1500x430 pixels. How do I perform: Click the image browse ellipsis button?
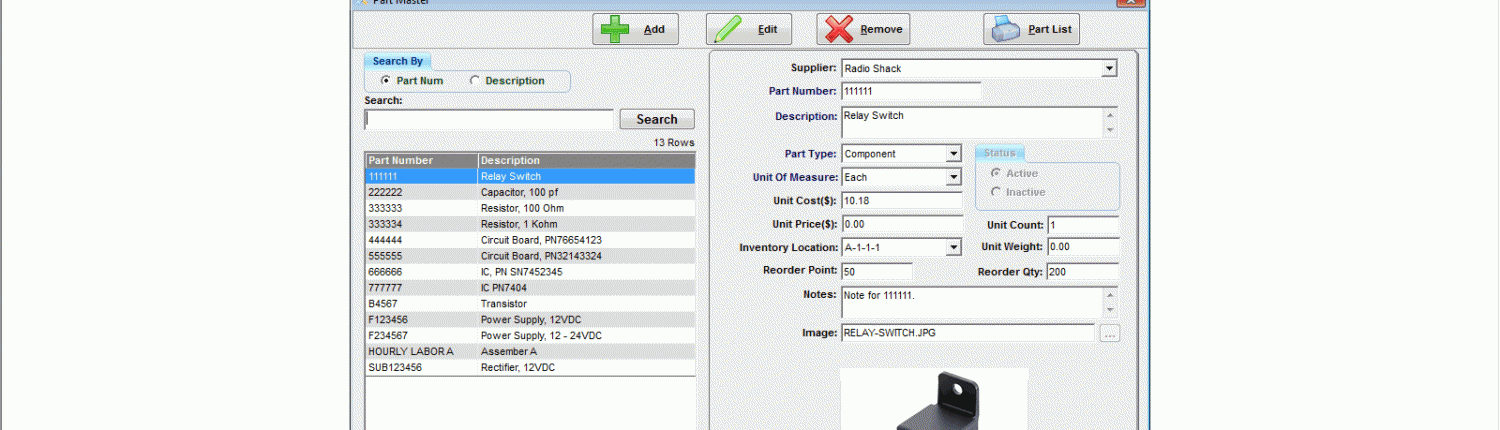[x=1109, y=334]
